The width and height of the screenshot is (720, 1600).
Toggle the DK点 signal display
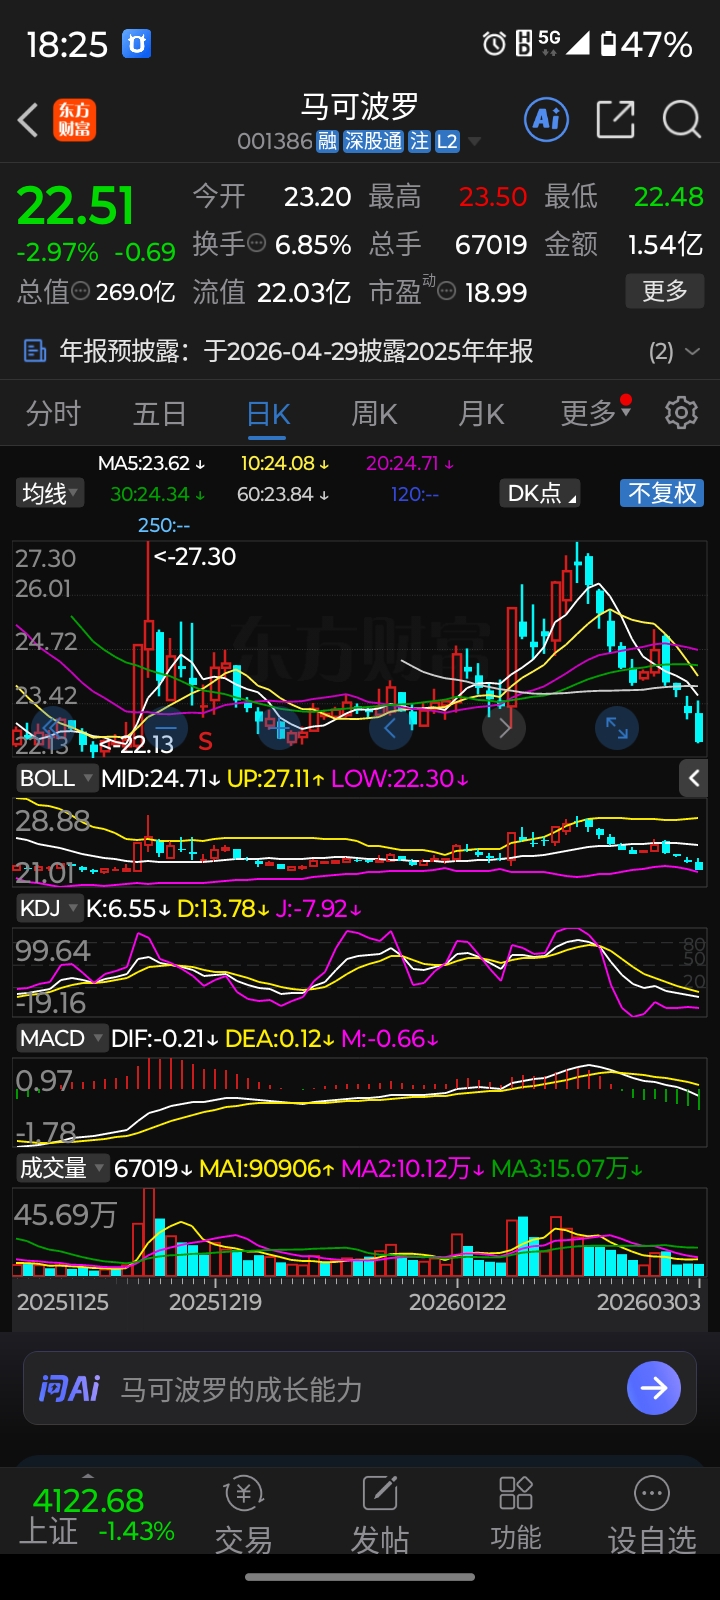click(x=541, y=493)
